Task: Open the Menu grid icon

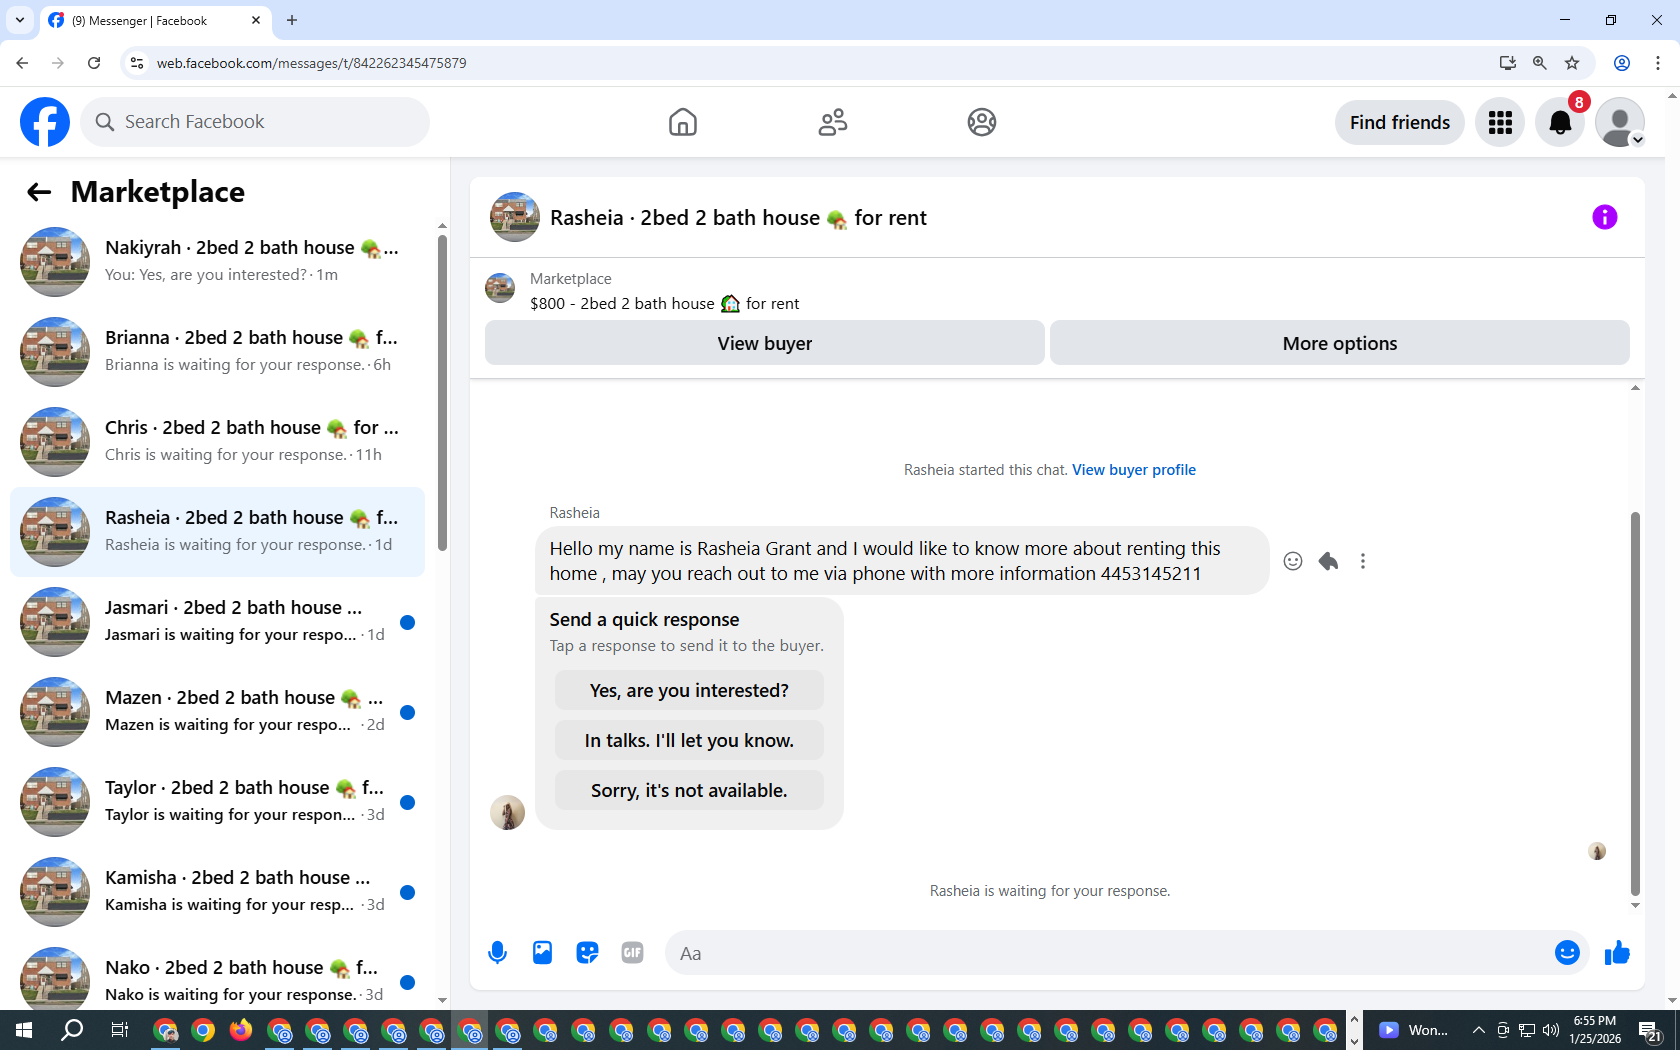Action: coord(1500,122)
